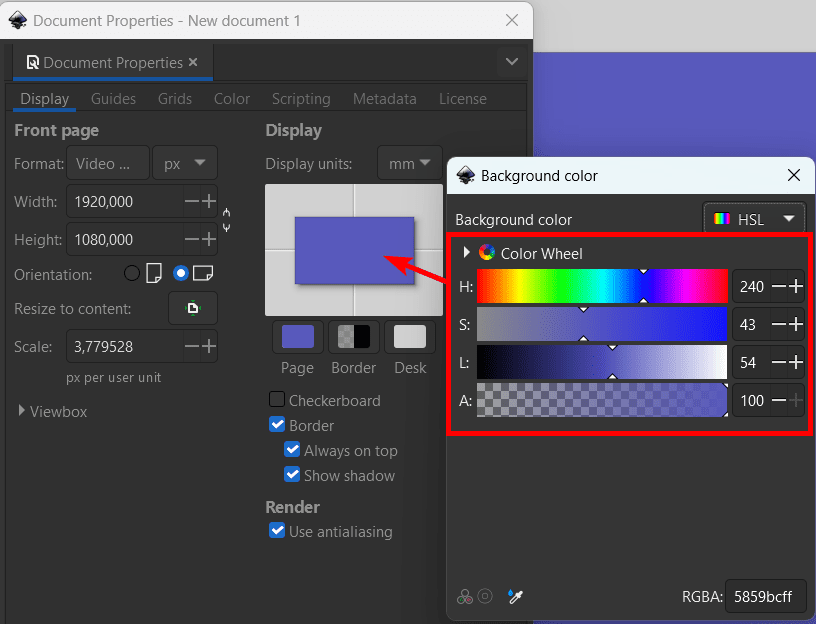Click the lock aspect ratio link icon
The width and height of the screenshot is (816, 624).
(x=226, y=220)
